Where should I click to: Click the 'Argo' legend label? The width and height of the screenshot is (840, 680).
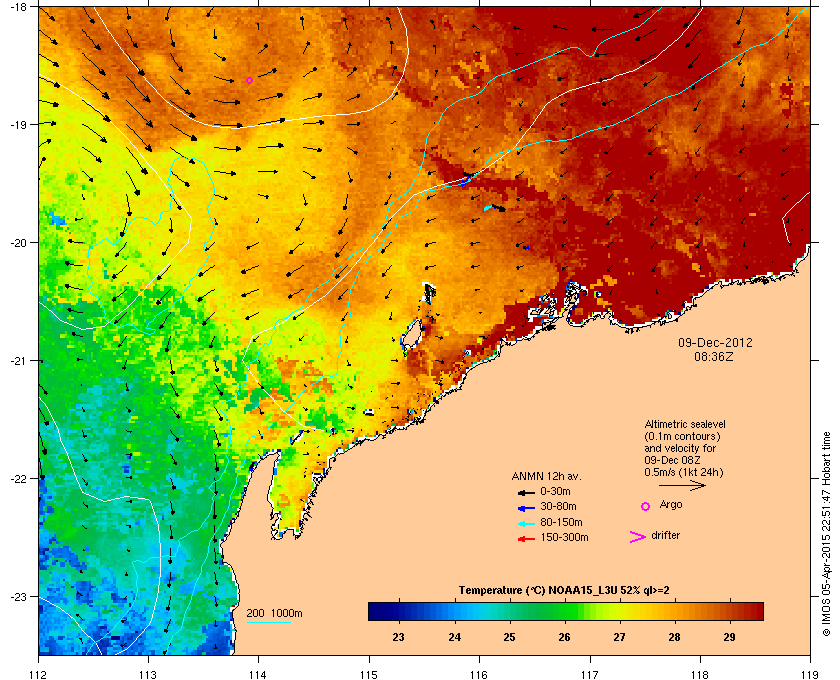(x=671, y=505)
